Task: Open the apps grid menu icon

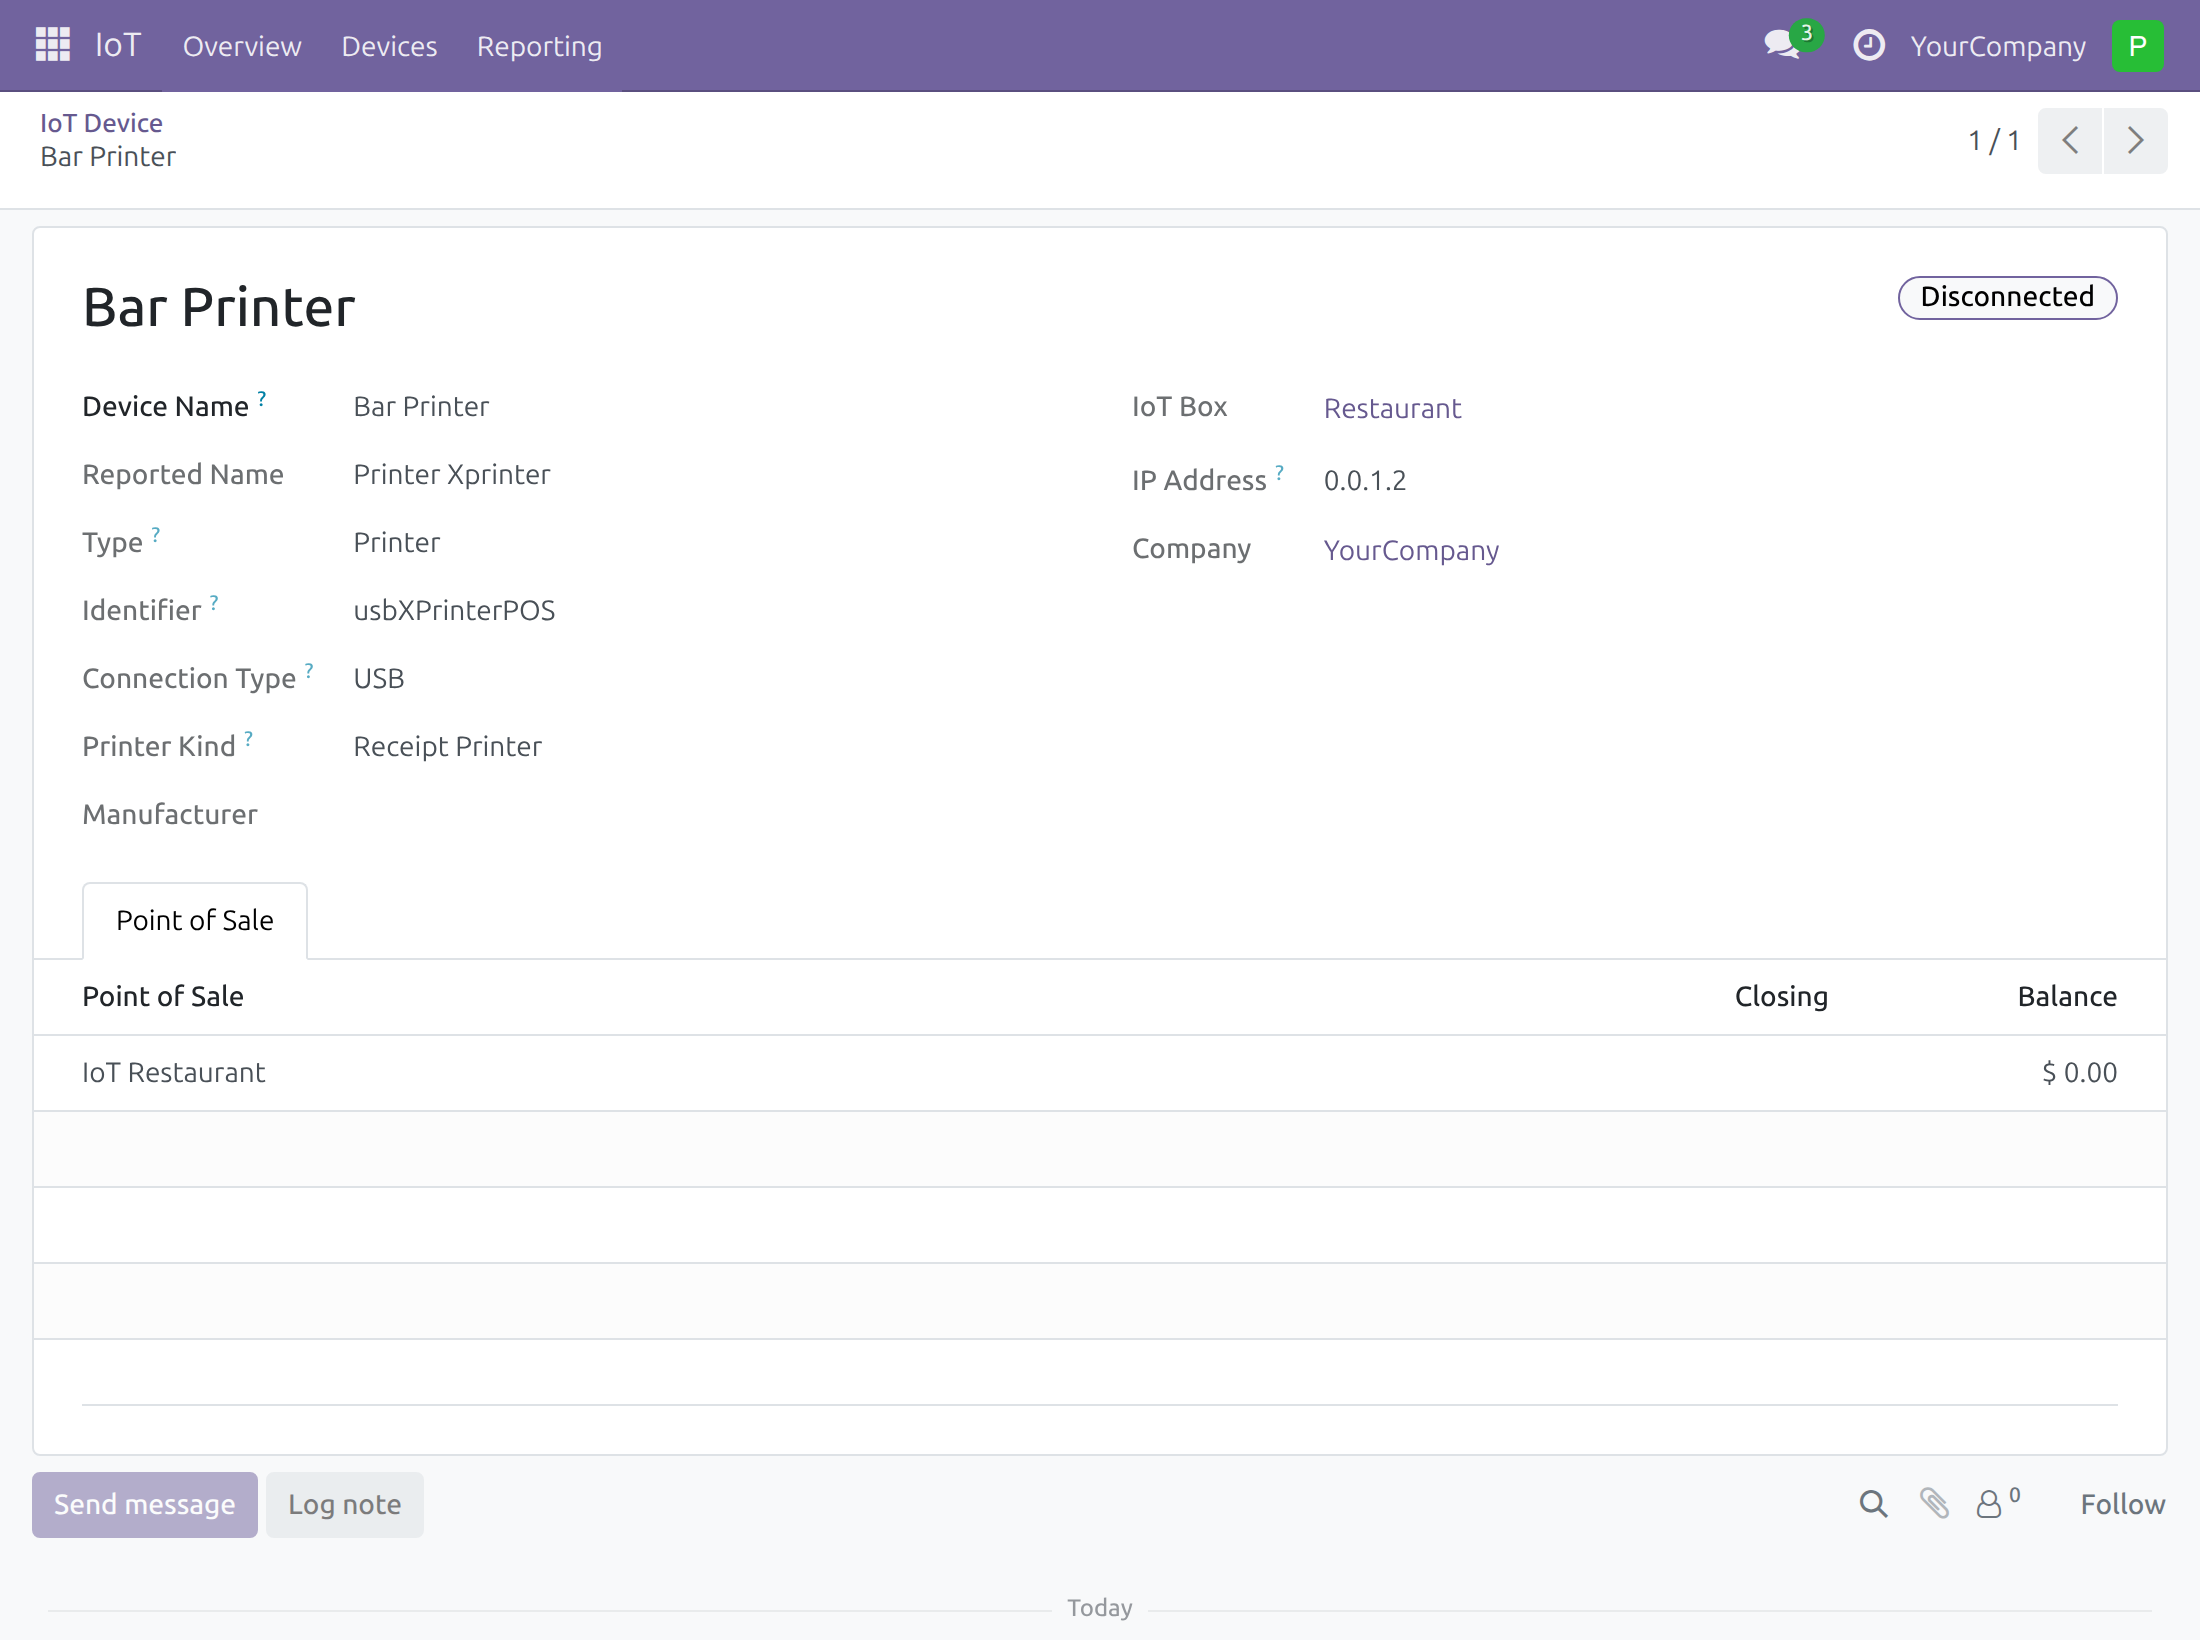Action: pyautogui.click(x=53, y=45)
